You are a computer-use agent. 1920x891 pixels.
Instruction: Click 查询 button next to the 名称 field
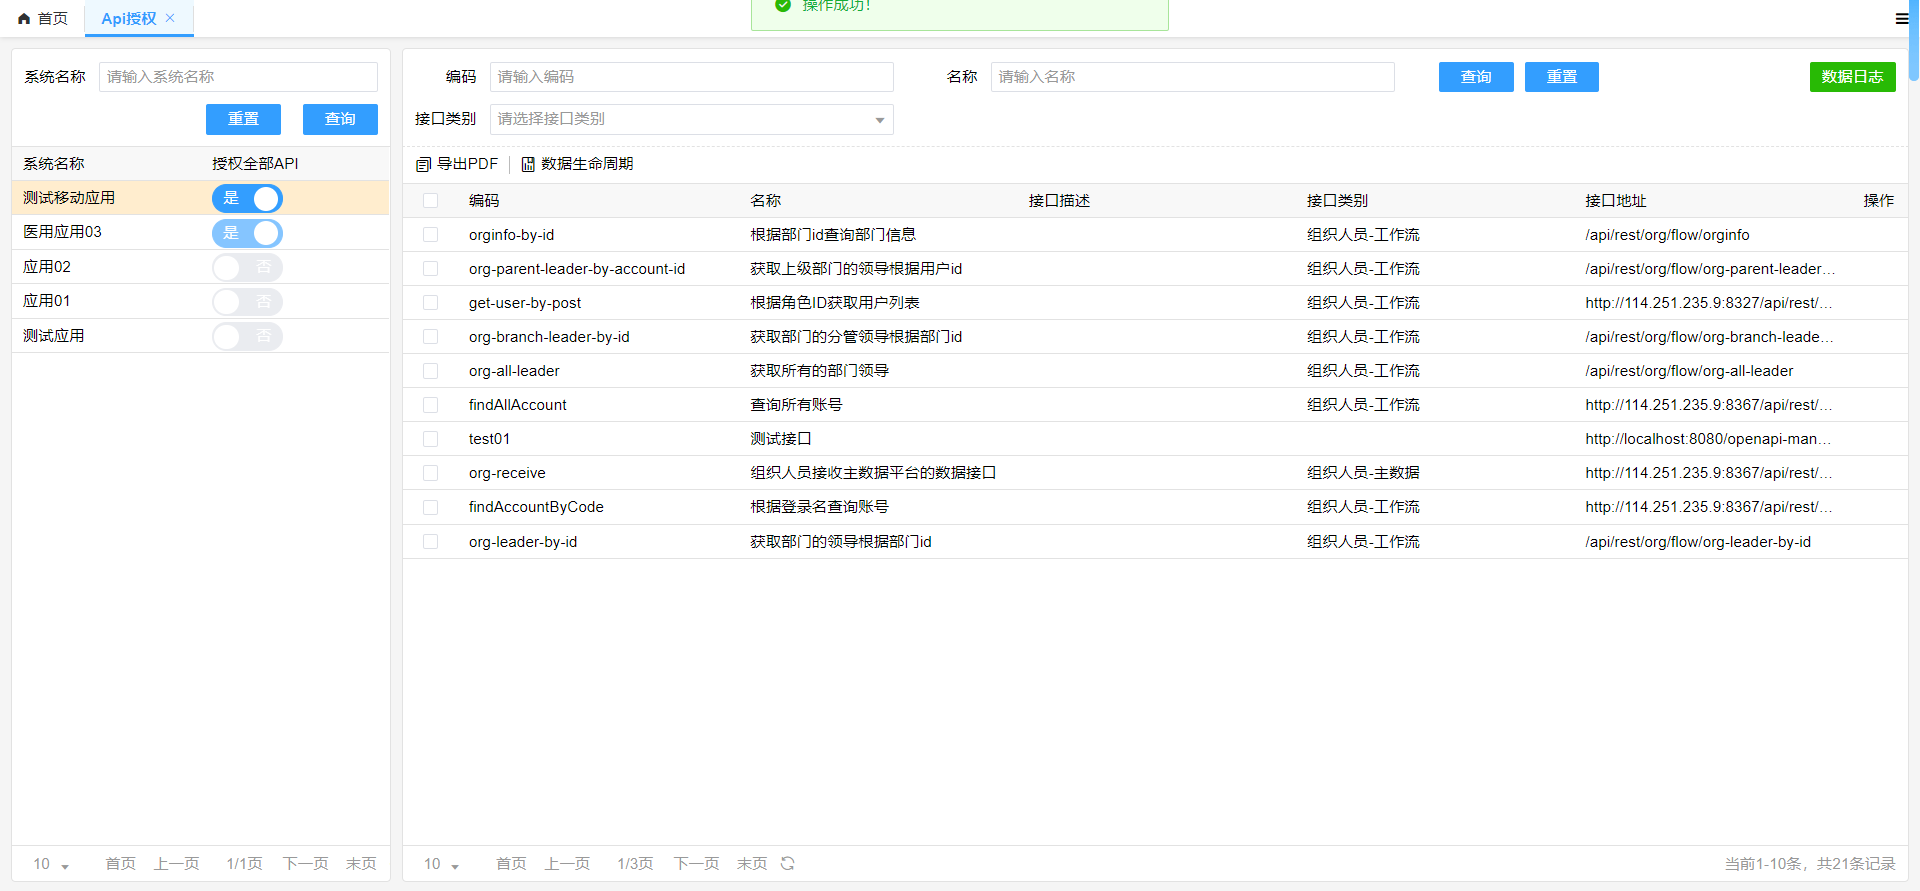[1475, 77]
